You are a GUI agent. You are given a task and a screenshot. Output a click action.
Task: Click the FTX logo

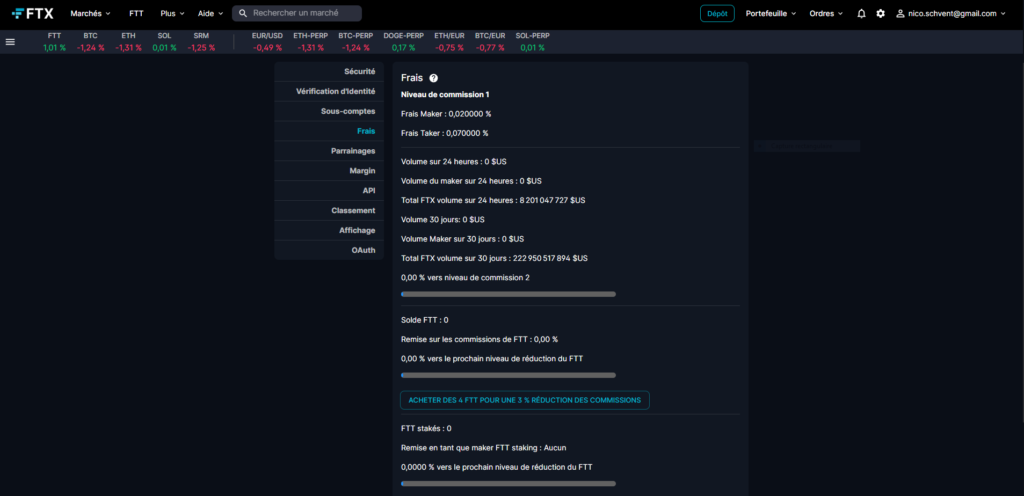pos(32,13)
